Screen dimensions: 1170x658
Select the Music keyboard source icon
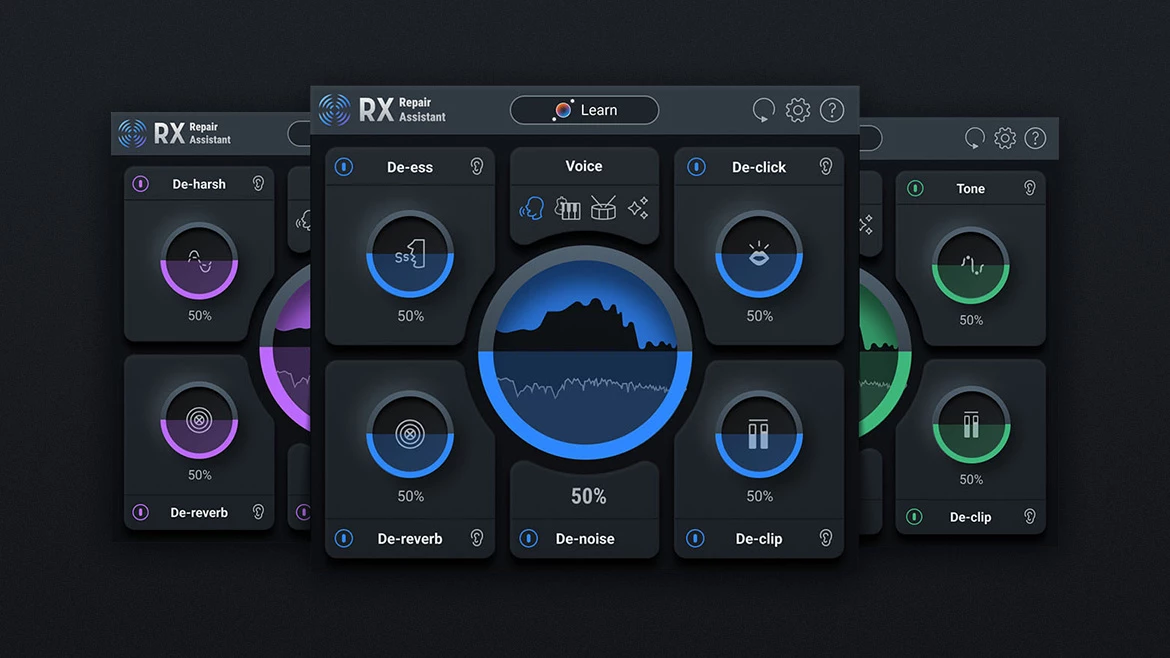(x=567, y=207)
